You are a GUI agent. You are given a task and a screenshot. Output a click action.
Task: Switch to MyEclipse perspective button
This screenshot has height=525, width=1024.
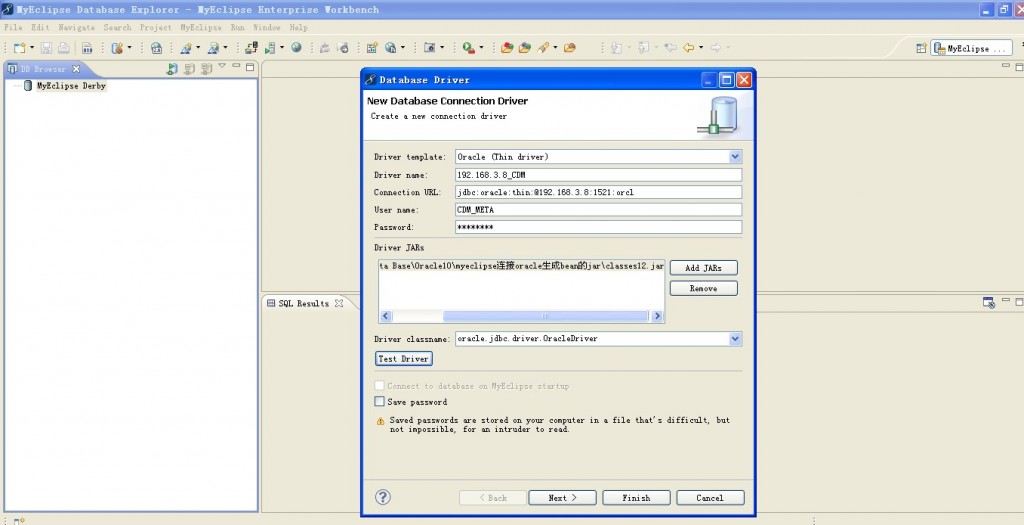(971, 48)
